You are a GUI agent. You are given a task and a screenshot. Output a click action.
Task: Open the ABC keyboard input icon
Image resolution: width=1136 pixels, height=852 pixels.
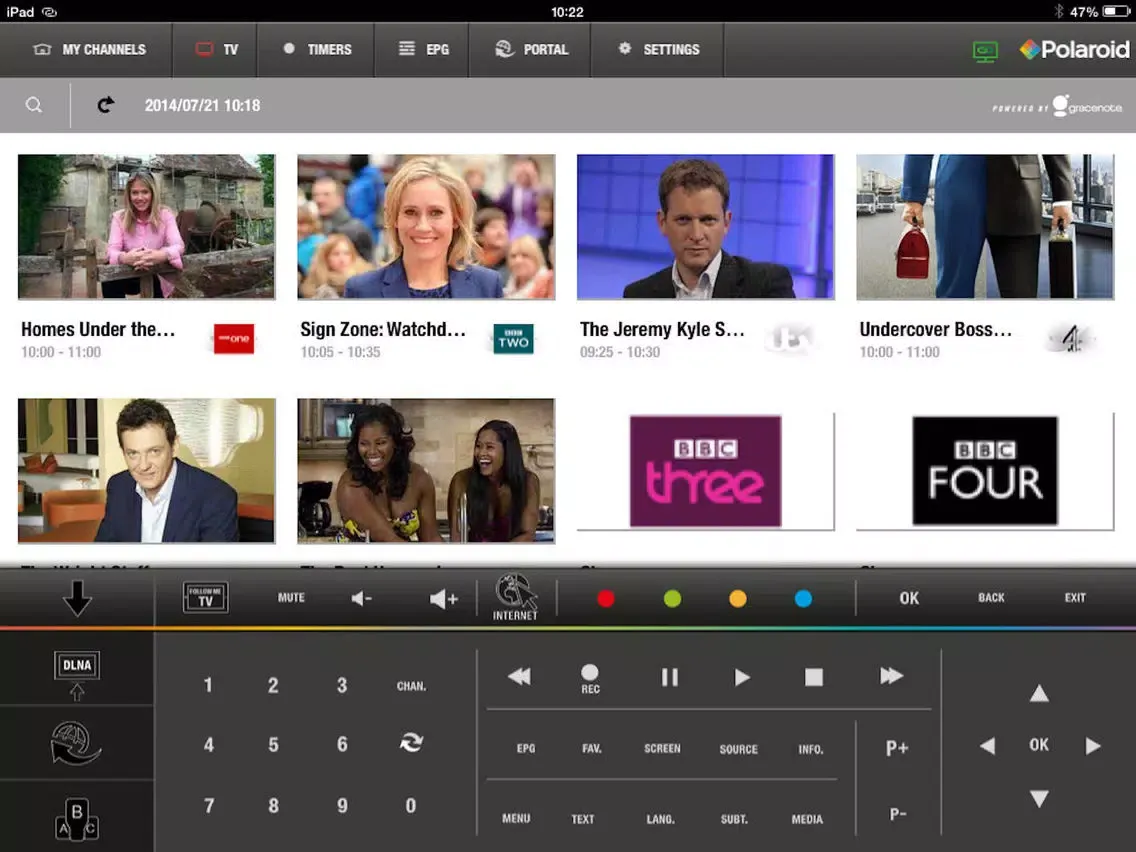pyautogui.click(x=77, y=820)
